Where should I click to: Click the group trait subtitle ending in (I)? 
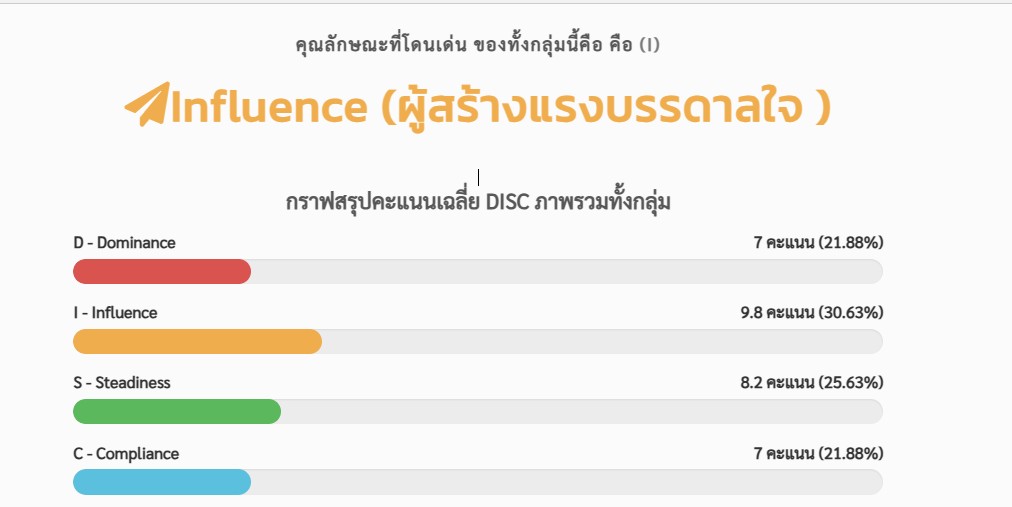pos(477,45)
